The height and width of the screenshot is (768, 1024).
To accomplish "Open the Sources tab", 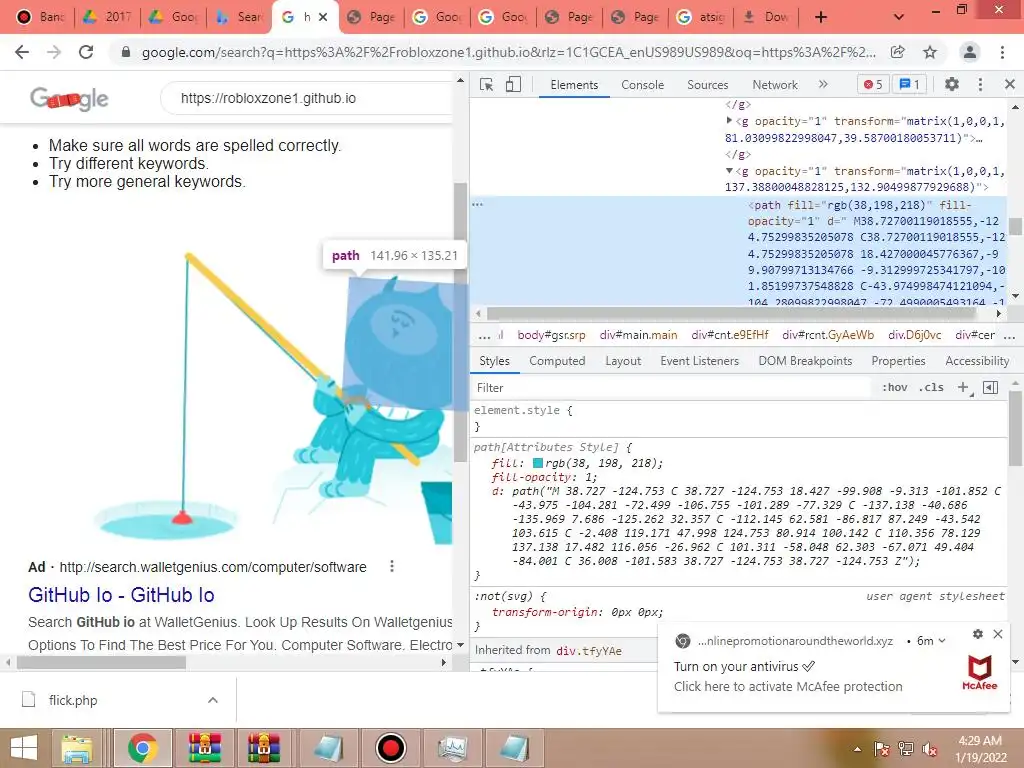I will 707,85.
